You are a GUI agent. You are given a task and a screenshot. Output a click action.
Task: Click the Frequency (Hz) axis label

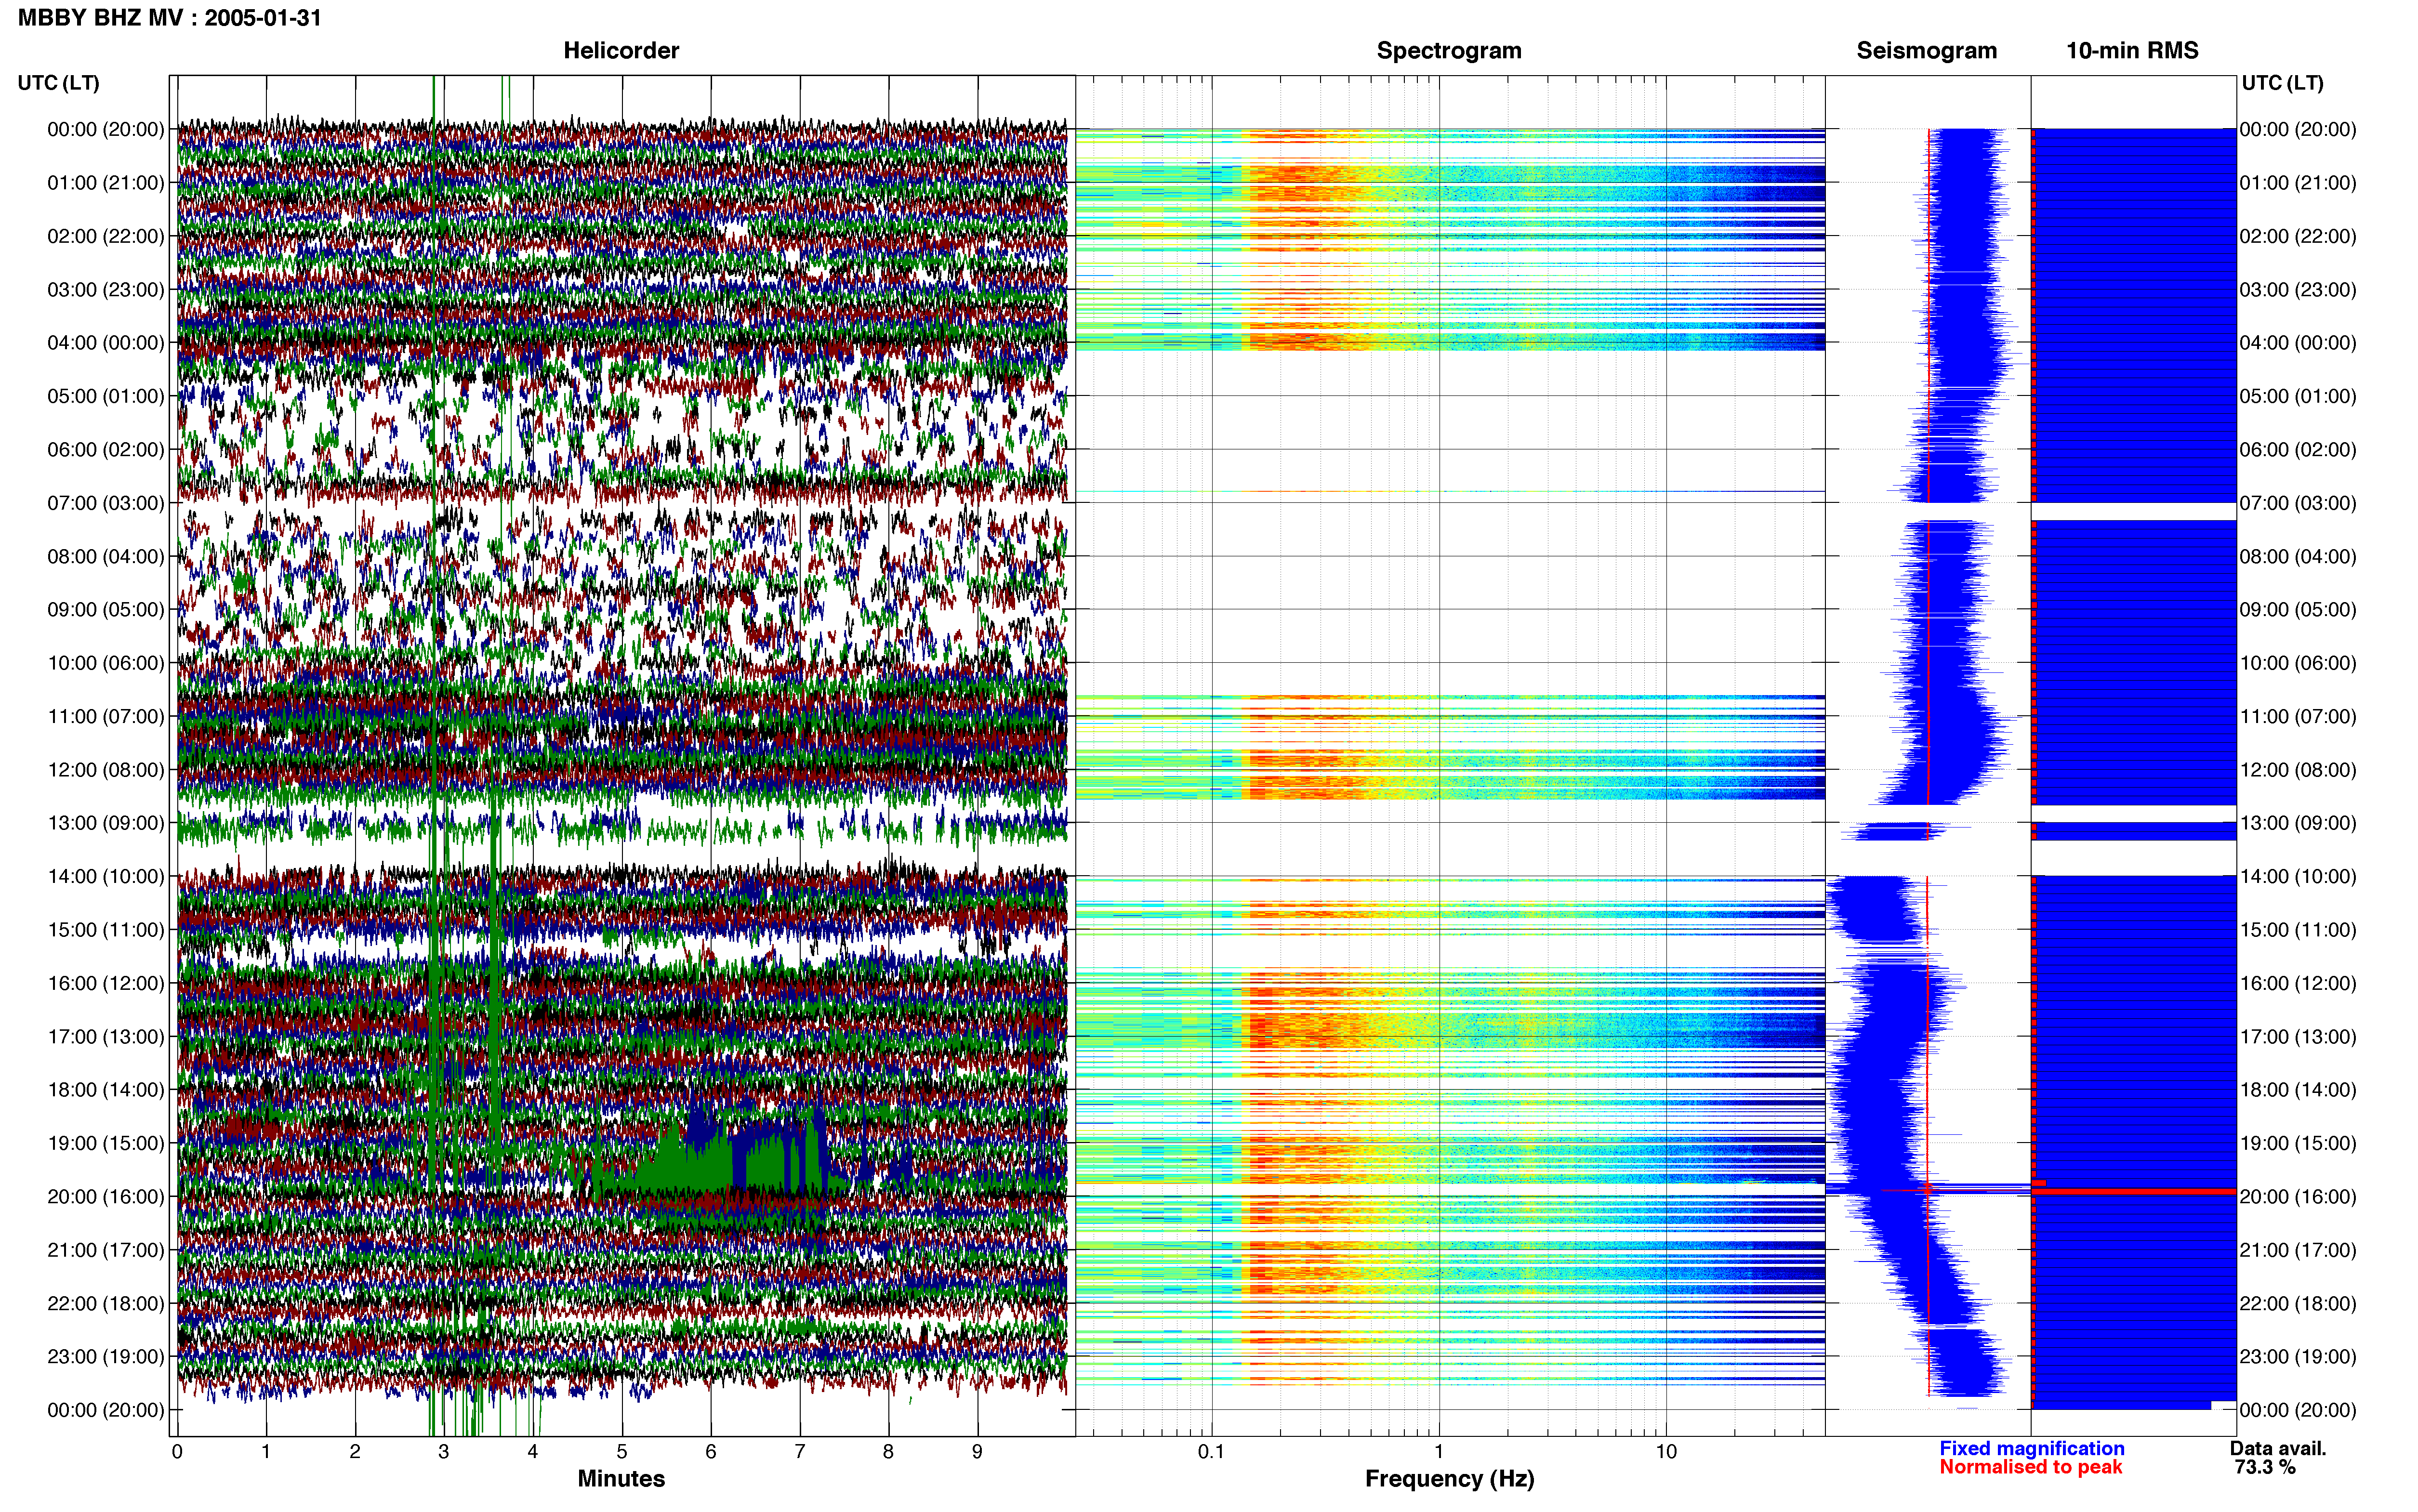[x=1449, y=1479]
